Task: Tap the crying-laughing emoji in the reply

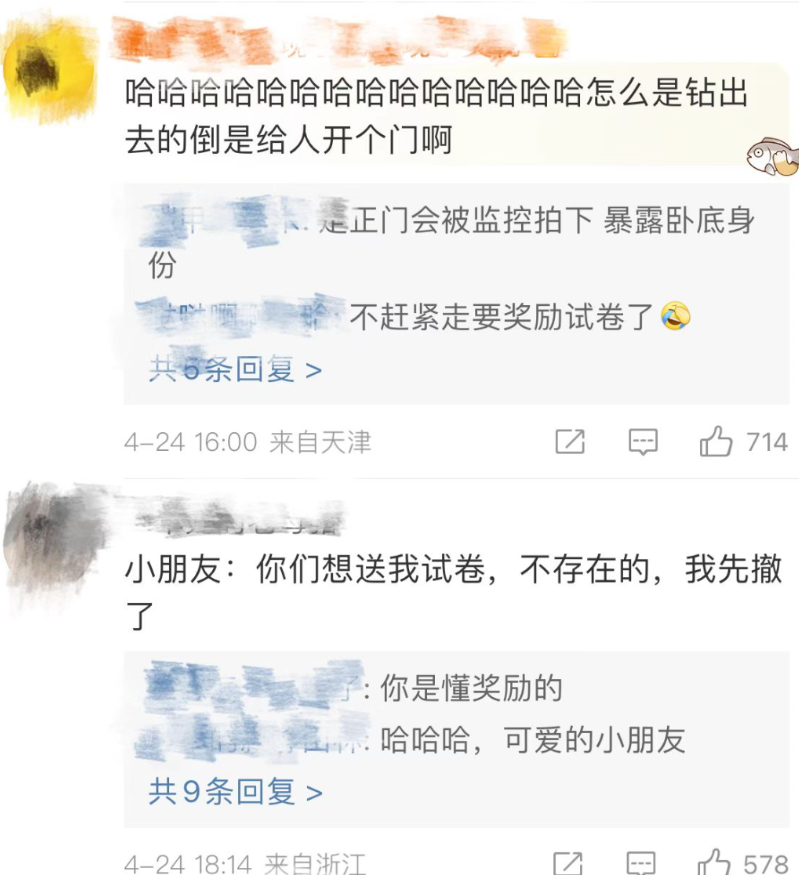Action: pyautogui.click(x=675, y=316)
